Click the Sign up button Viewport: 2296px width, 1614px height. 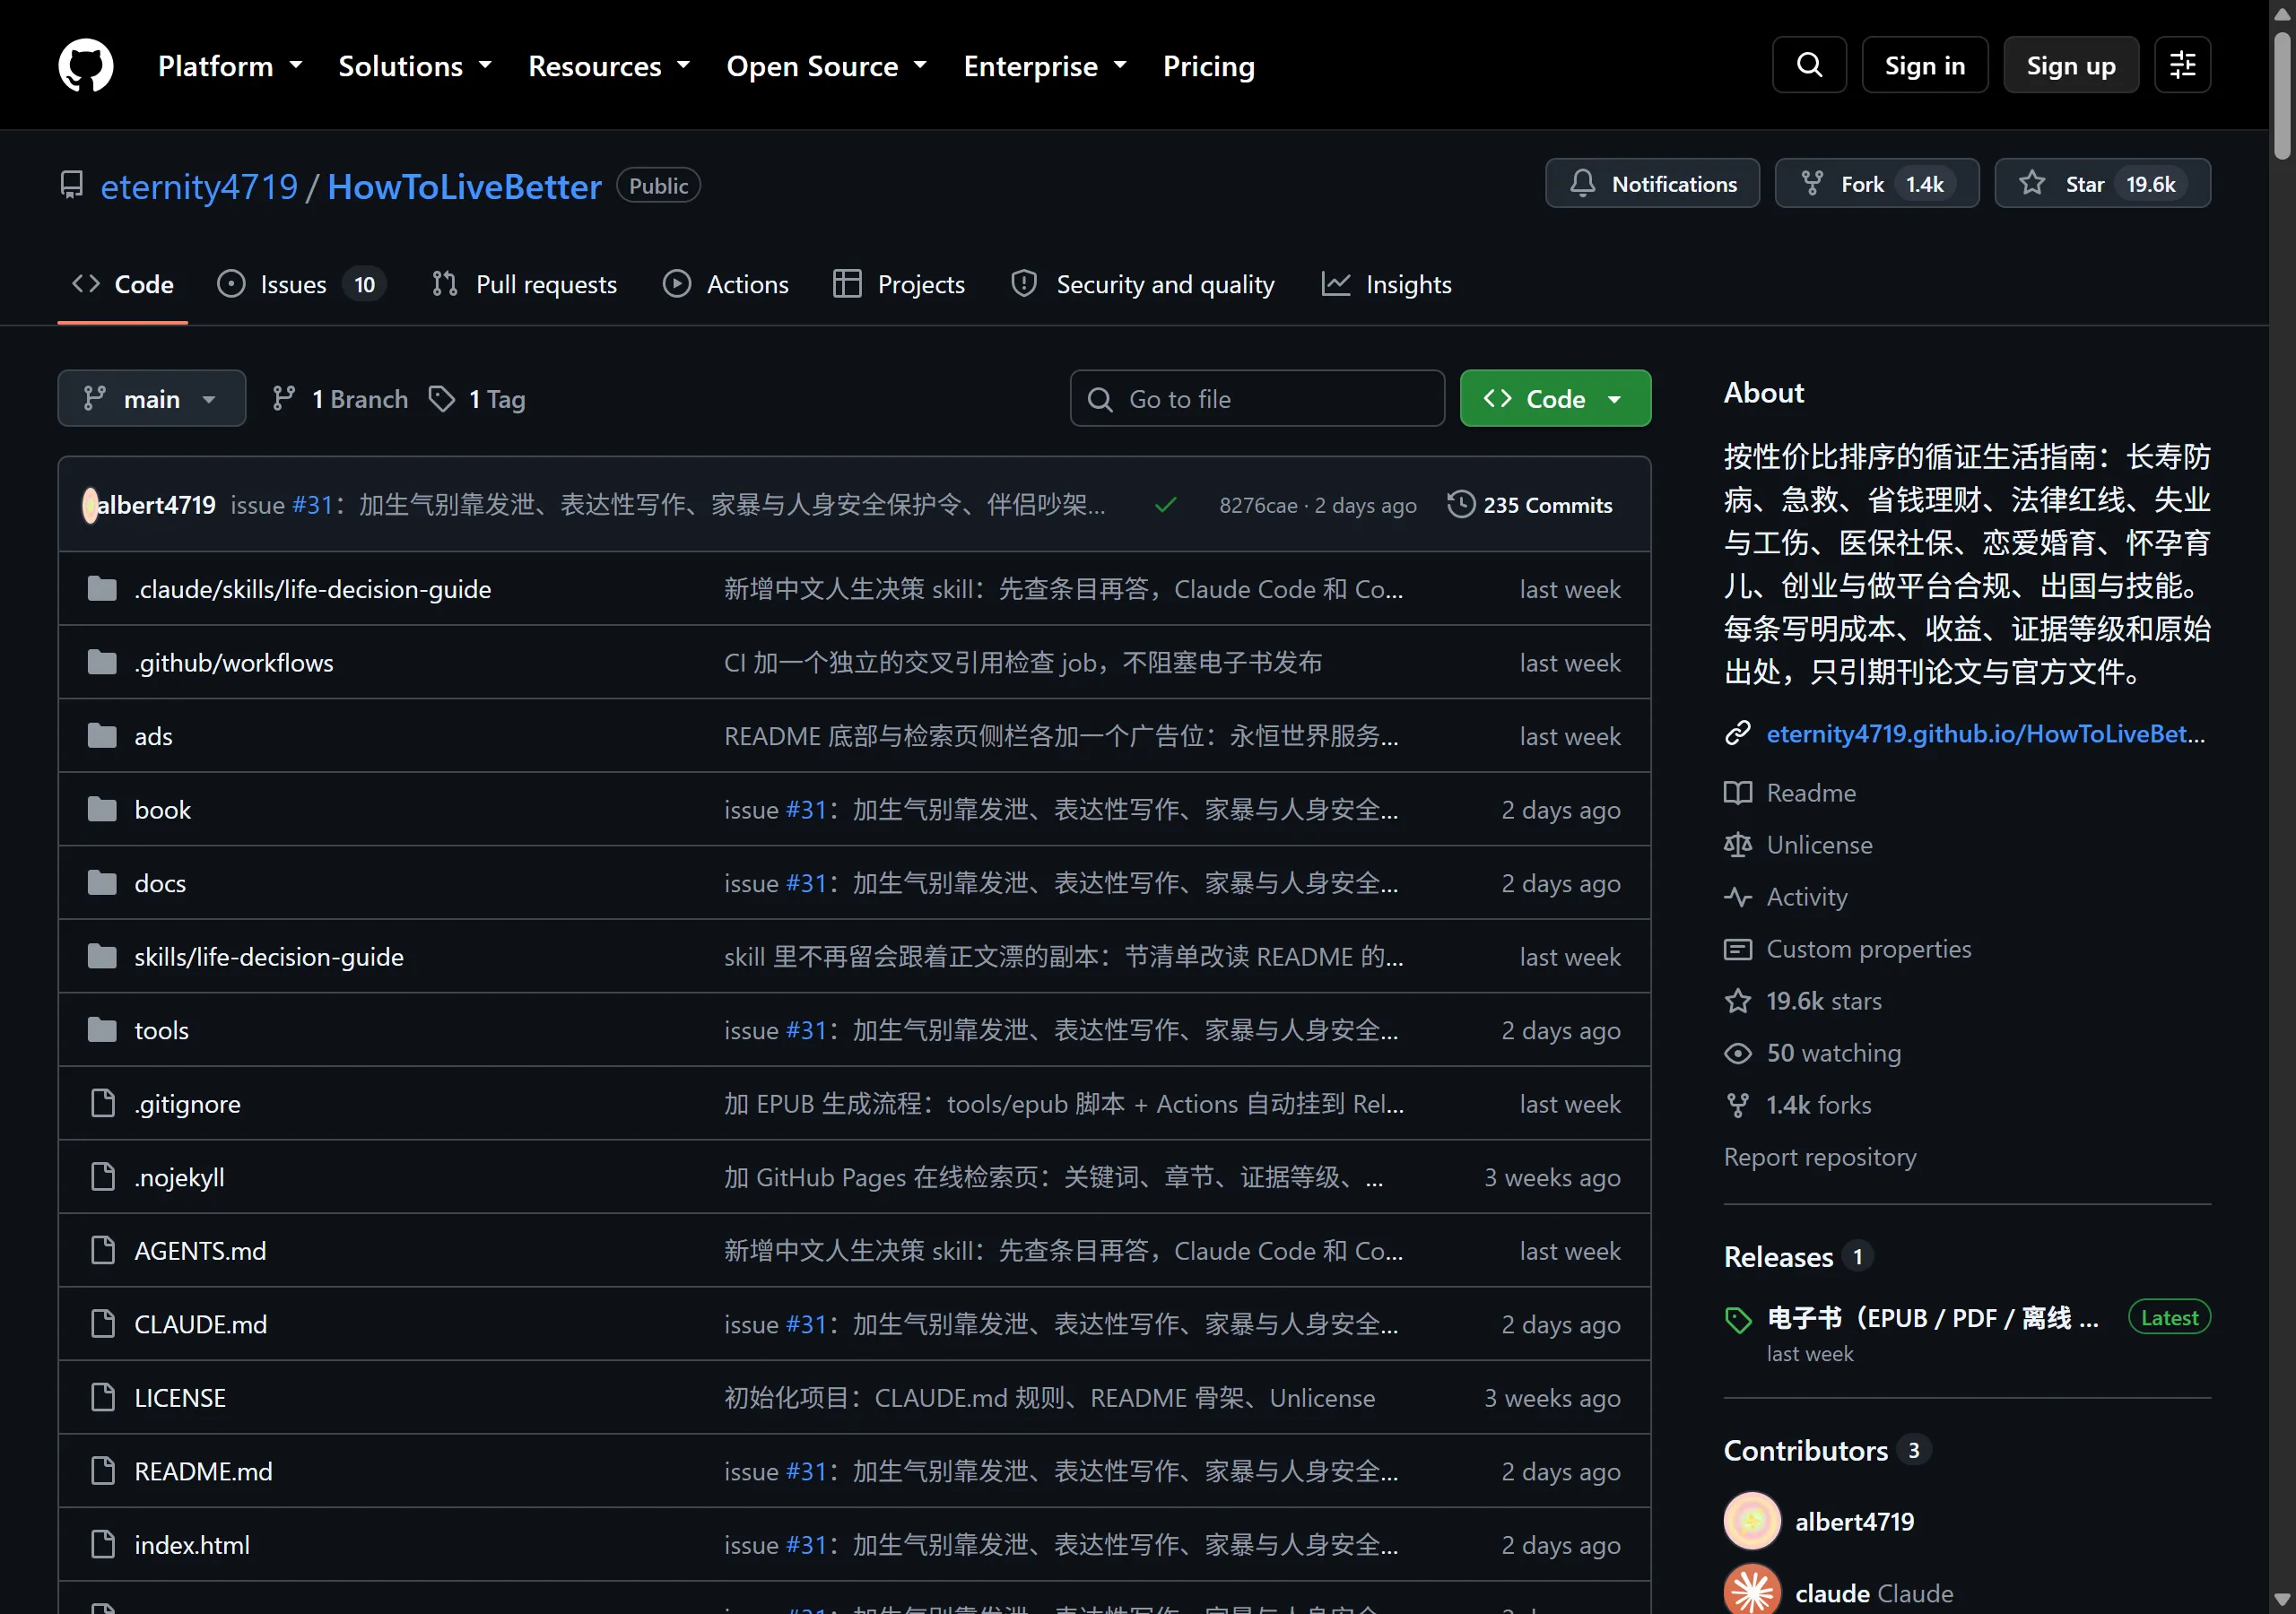coord(2070,65)
